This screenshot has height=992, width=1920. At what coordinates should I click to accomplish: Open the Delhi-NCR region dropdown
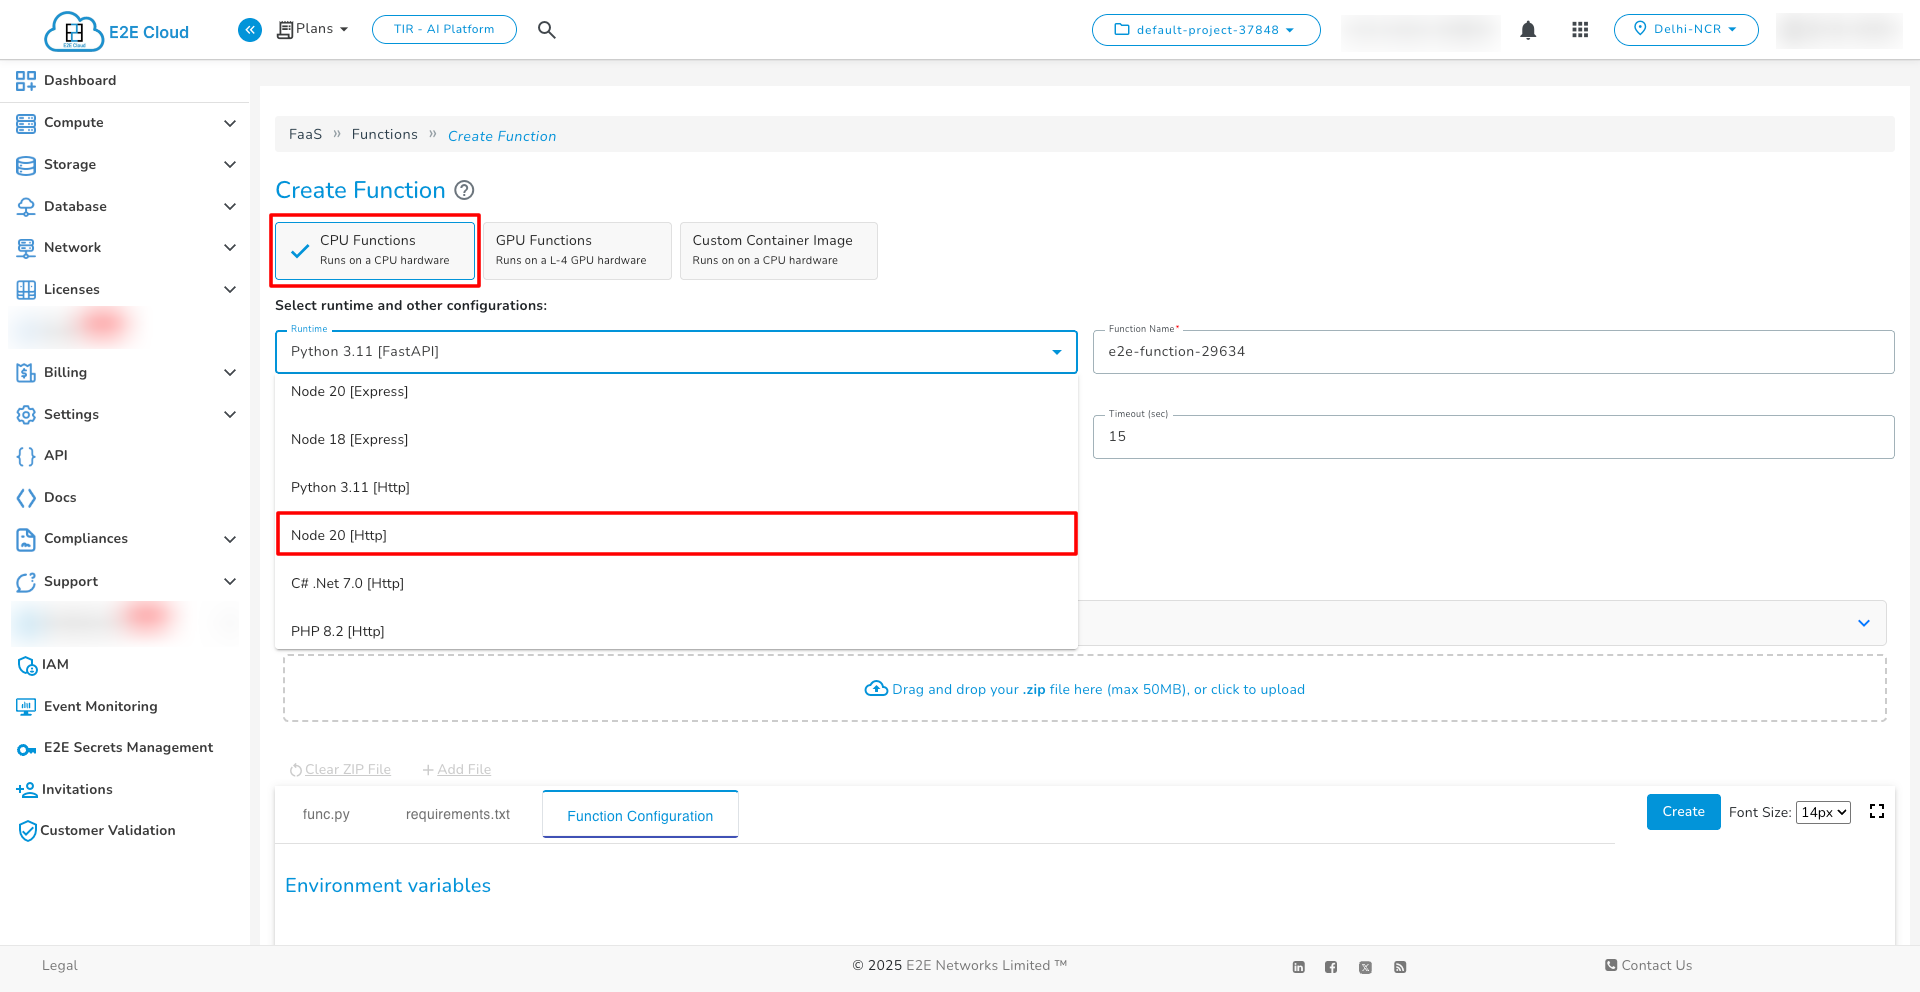1686,30
